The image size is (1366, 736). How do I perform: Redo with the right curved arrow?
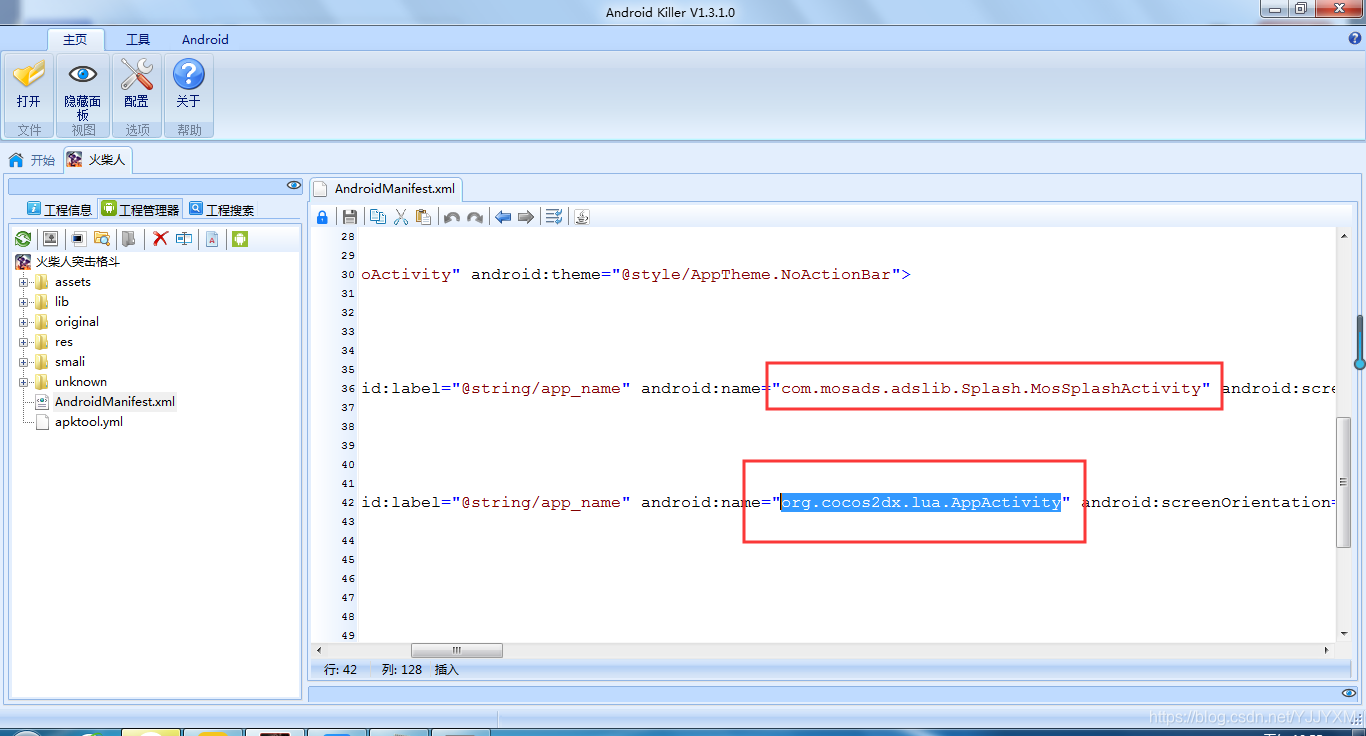tap(475, 217)
